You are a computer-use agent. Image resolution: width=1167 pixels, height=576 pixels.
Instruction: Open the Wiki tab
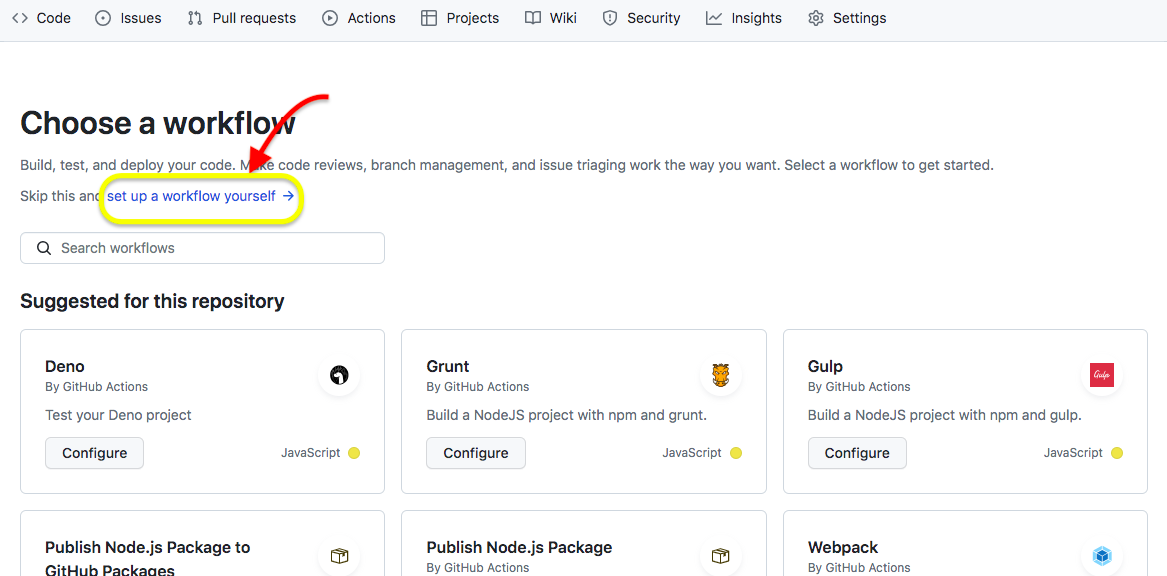pyautogui.click(x=551, y=18)
